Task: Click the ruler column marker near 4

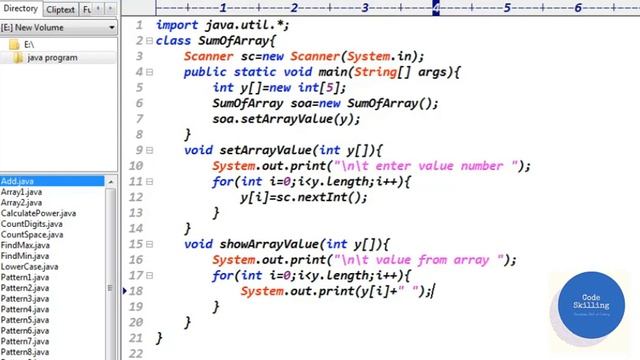Action: tap(436, 8)
